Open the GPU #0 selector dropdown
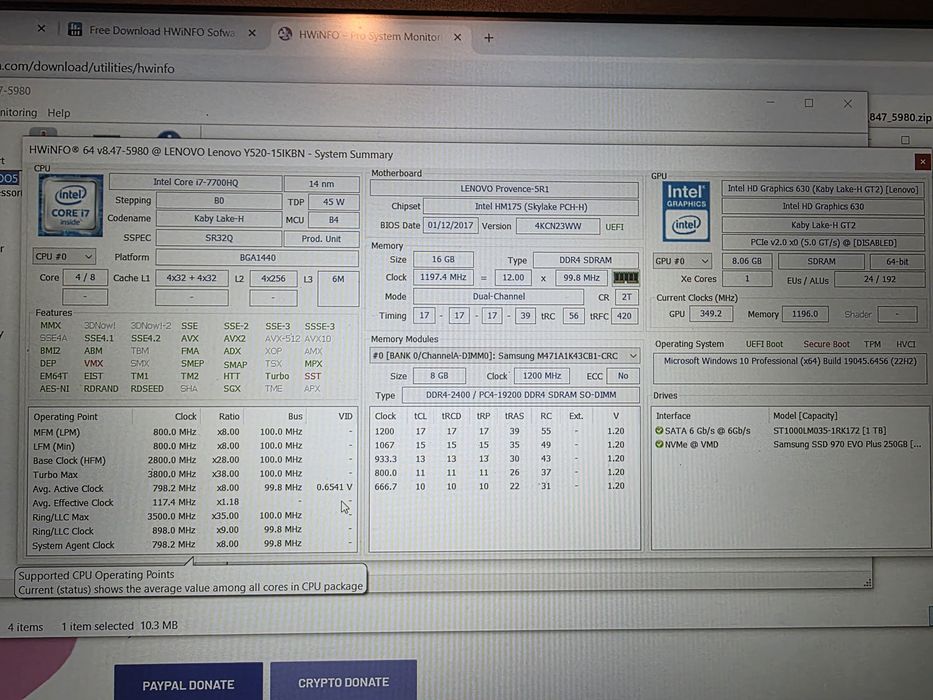 682,261
